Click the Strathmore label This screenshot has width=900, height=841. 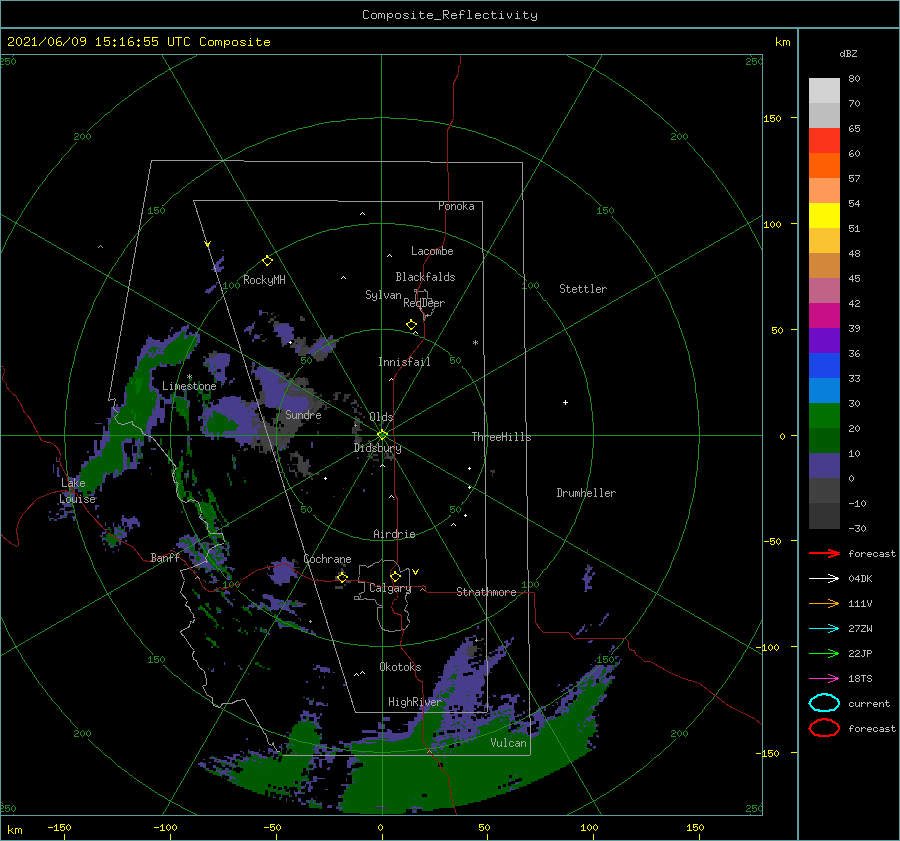(486, 592)
